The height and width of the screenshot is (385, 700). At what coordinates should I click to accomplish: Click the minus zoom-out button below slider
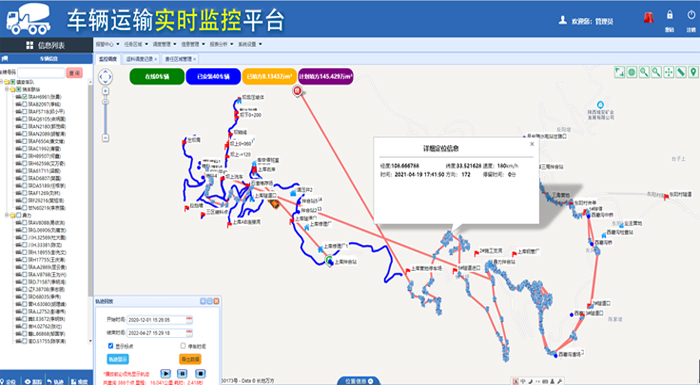tap(105, 138)
